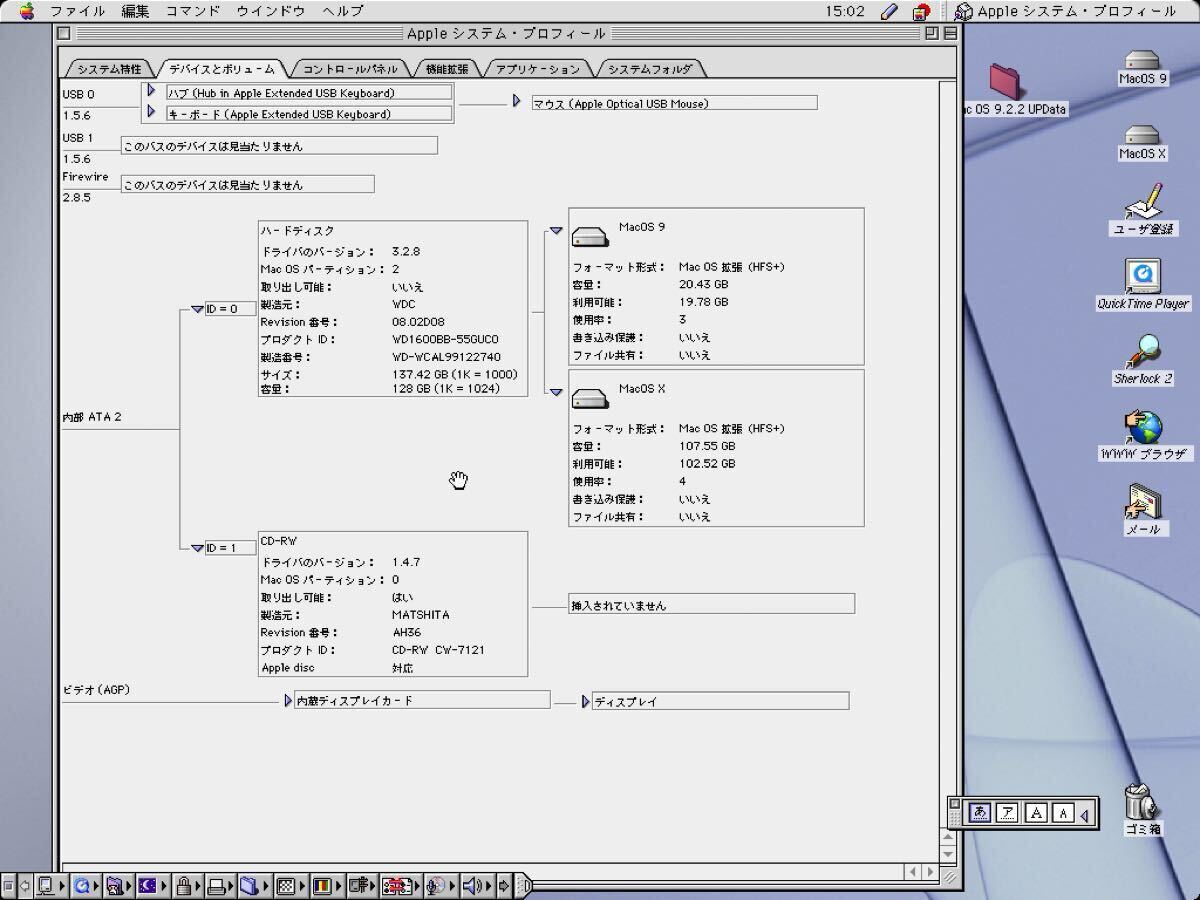Open the コマンド menu
Image resolution: width=1200 pixels, height=900 pixels.
pyautogui.click(x=193, y=11)
